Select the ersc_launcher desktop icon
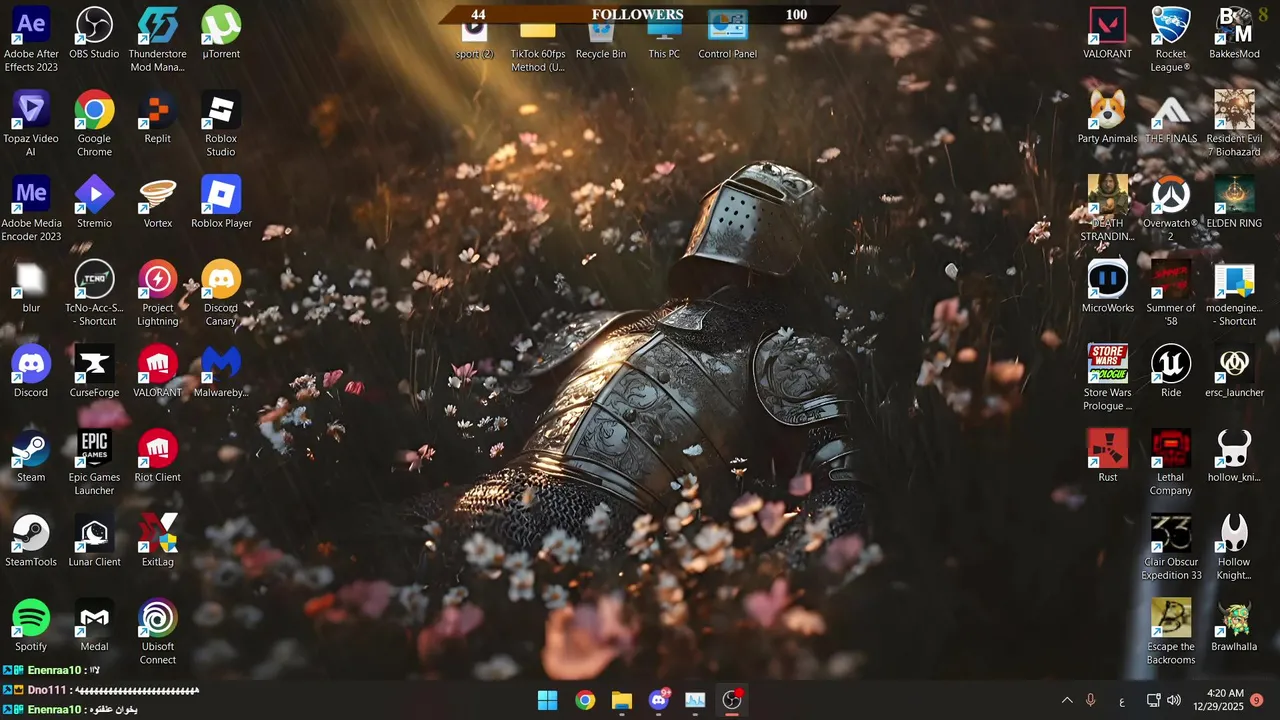Viewport: 1280px width, 720px height. pyautogui.click(x=1234, y=371)
